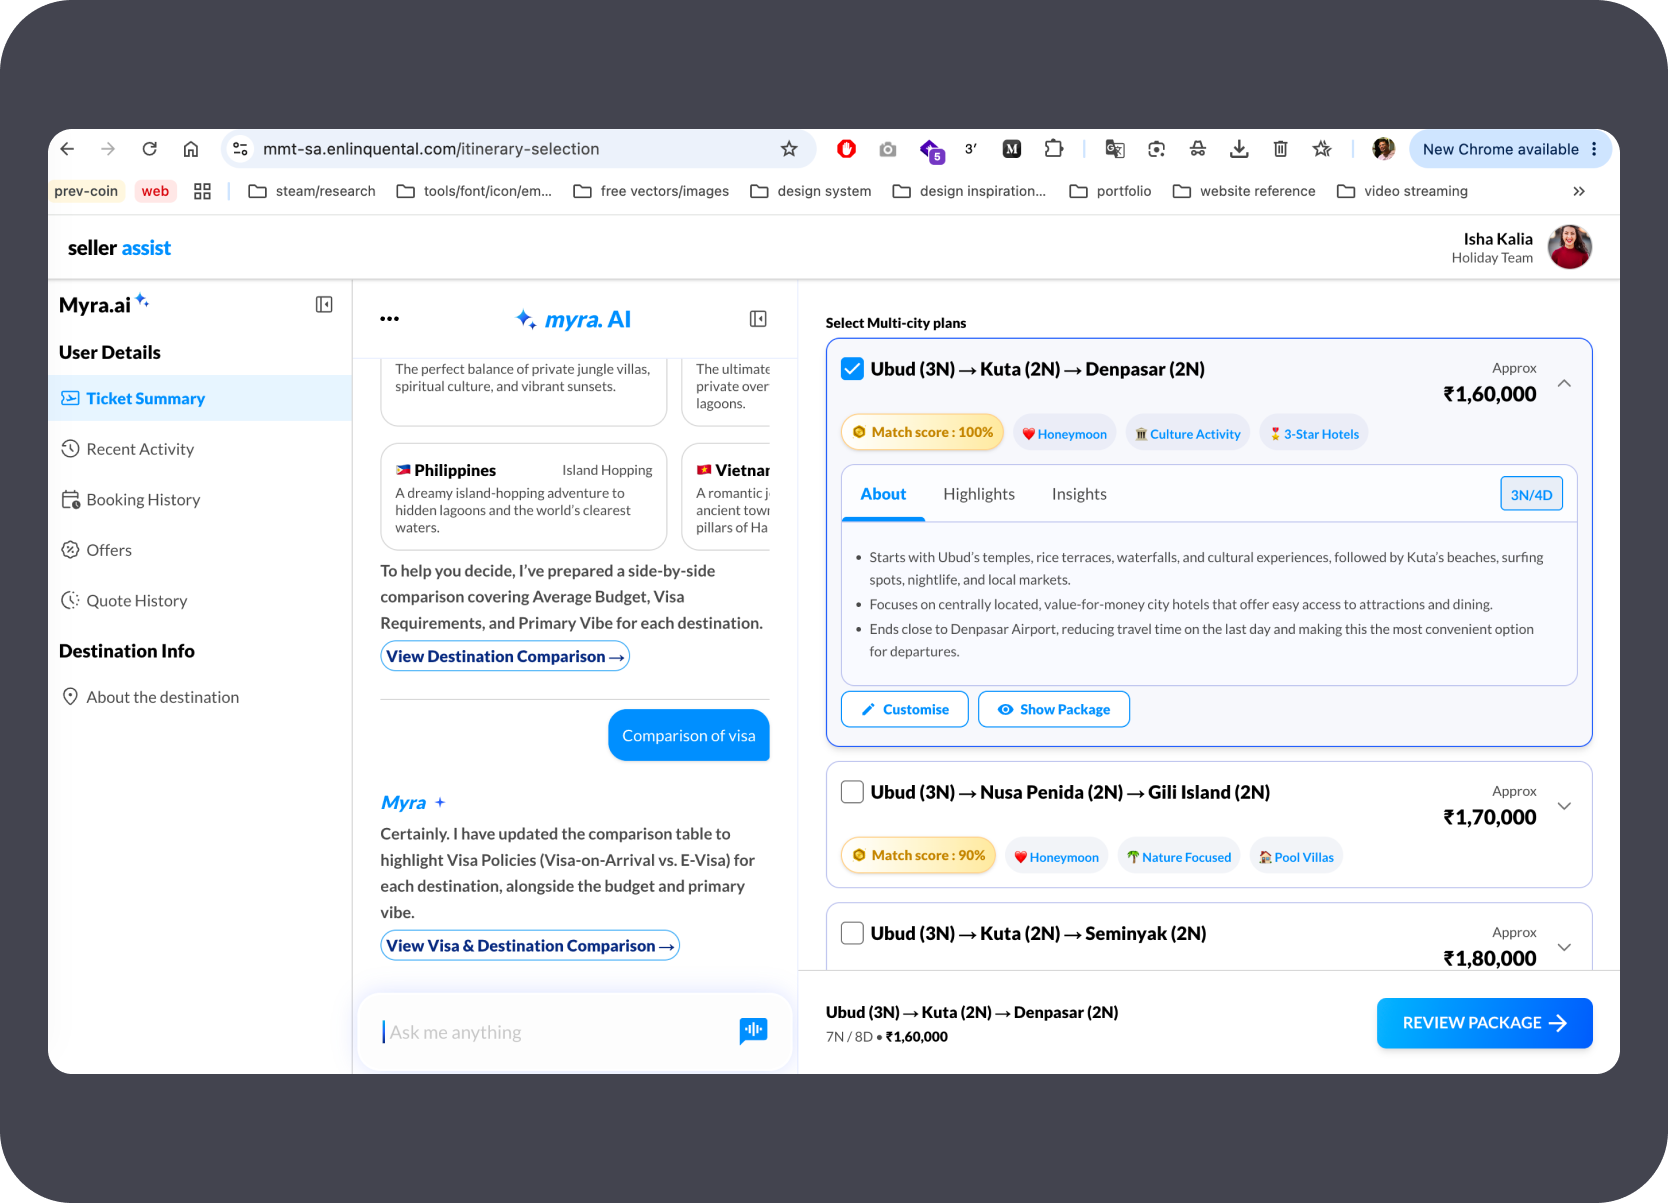This screenshot has height=1203, width=1668.
Task: Collapse the myra AI chat panel
Action: [758, 319]
